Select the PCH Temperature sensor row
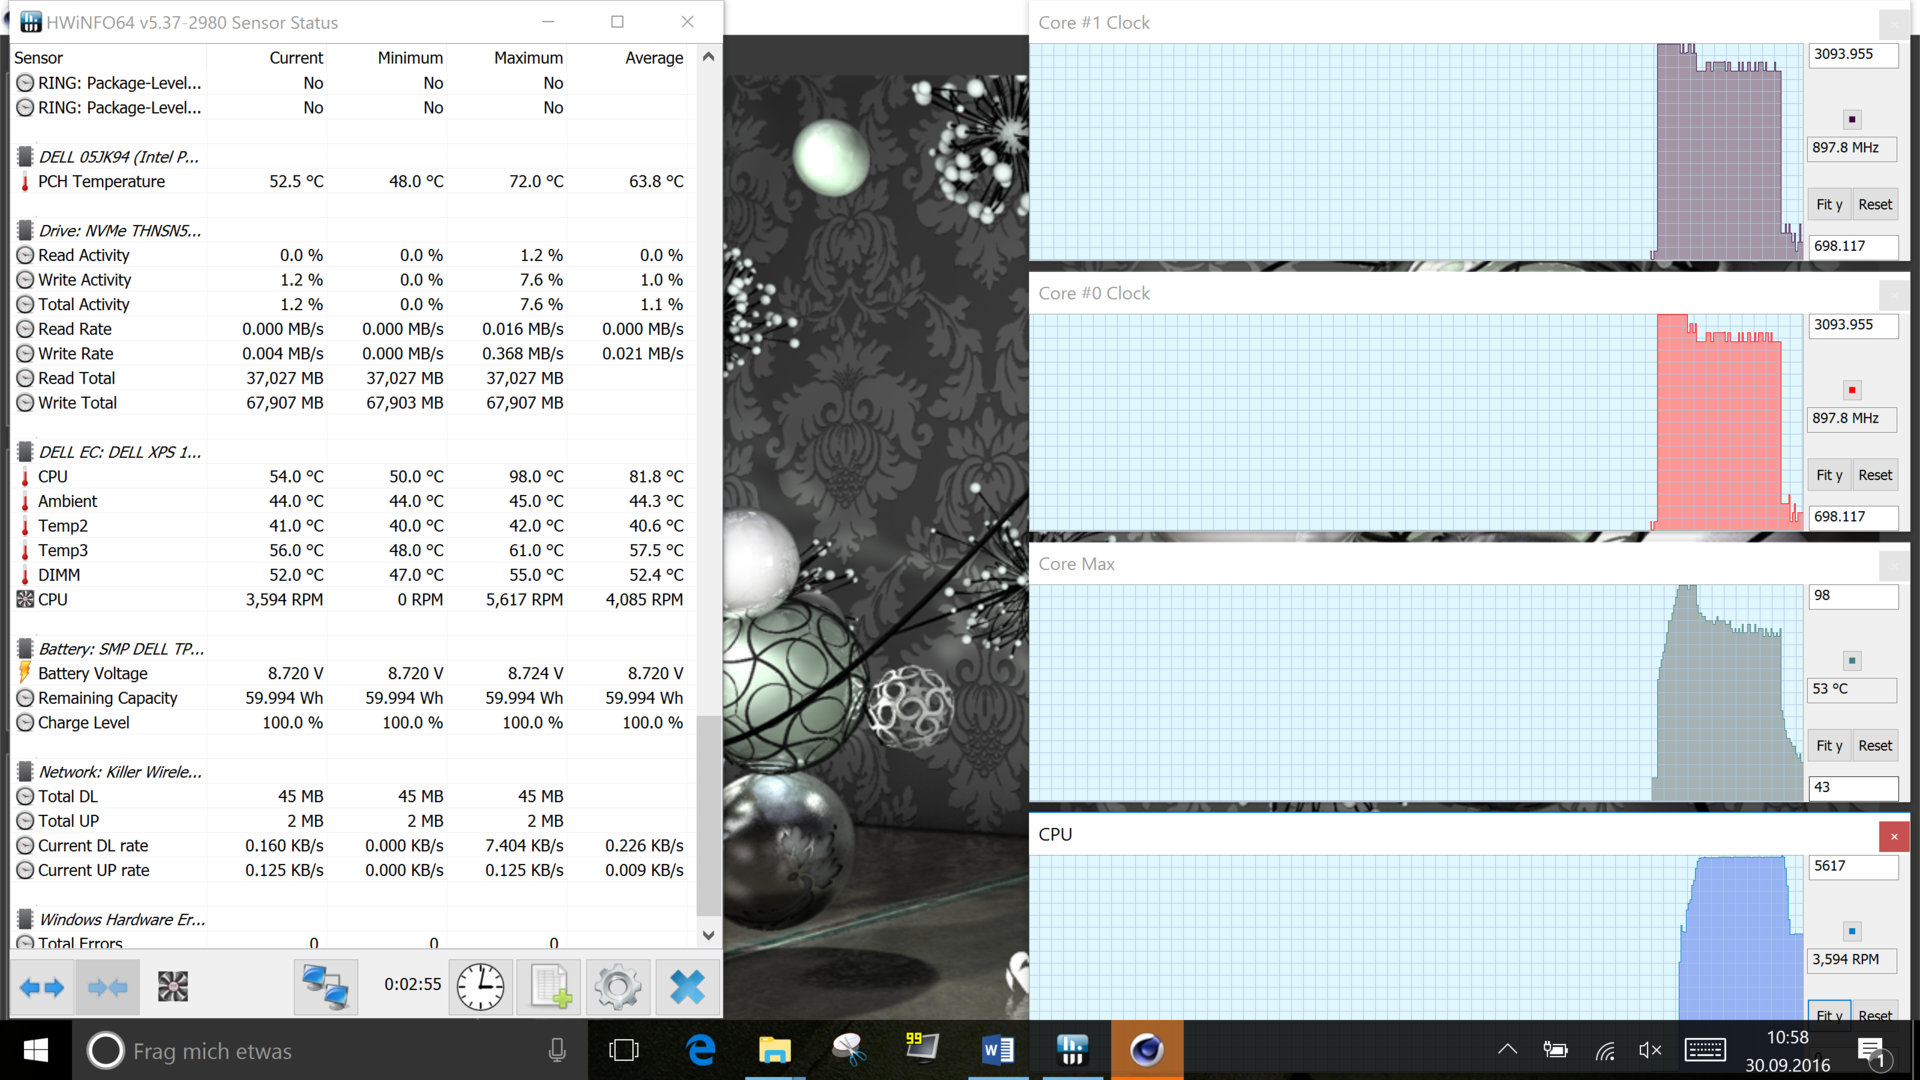The height and width of the screenshot is (1080, 1920). 350,182
